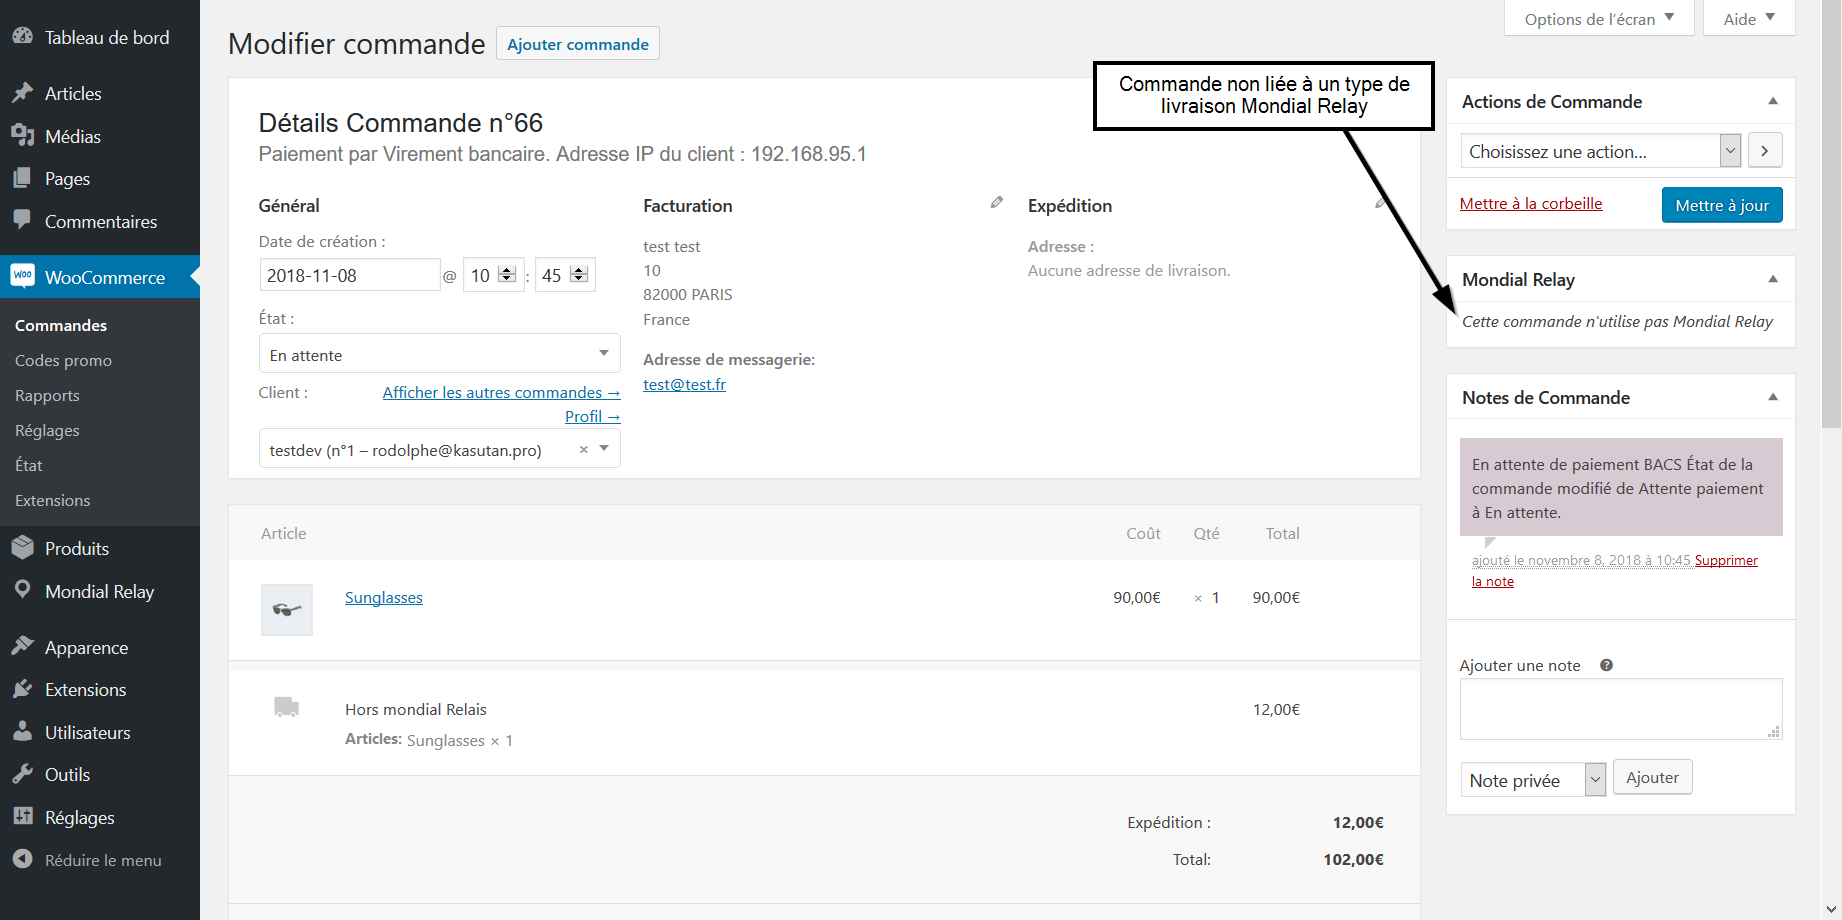Clear the selected client testdev

tap(584, 450)
